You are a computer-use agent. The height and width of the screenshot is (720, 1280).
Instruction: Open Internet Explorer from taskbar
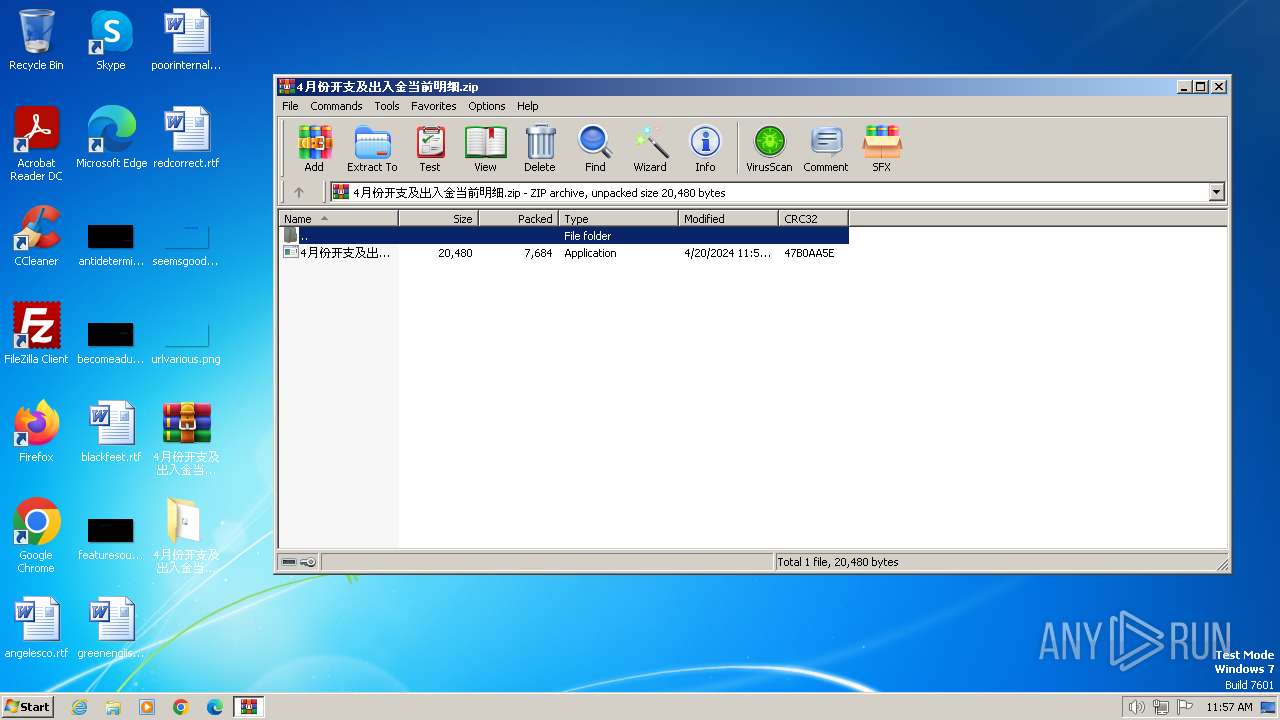[x=79, y=707]
